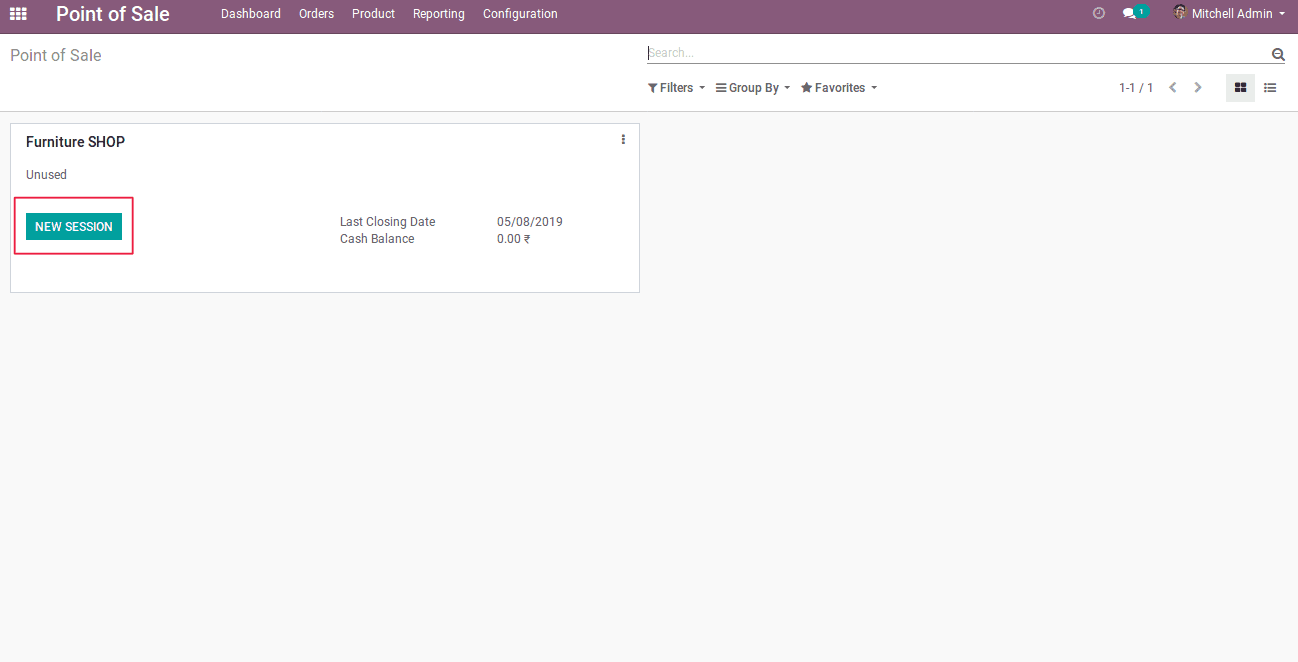1298x662 pixels.
Task: Click the activities clock icon
Action: coord(1099,14)
